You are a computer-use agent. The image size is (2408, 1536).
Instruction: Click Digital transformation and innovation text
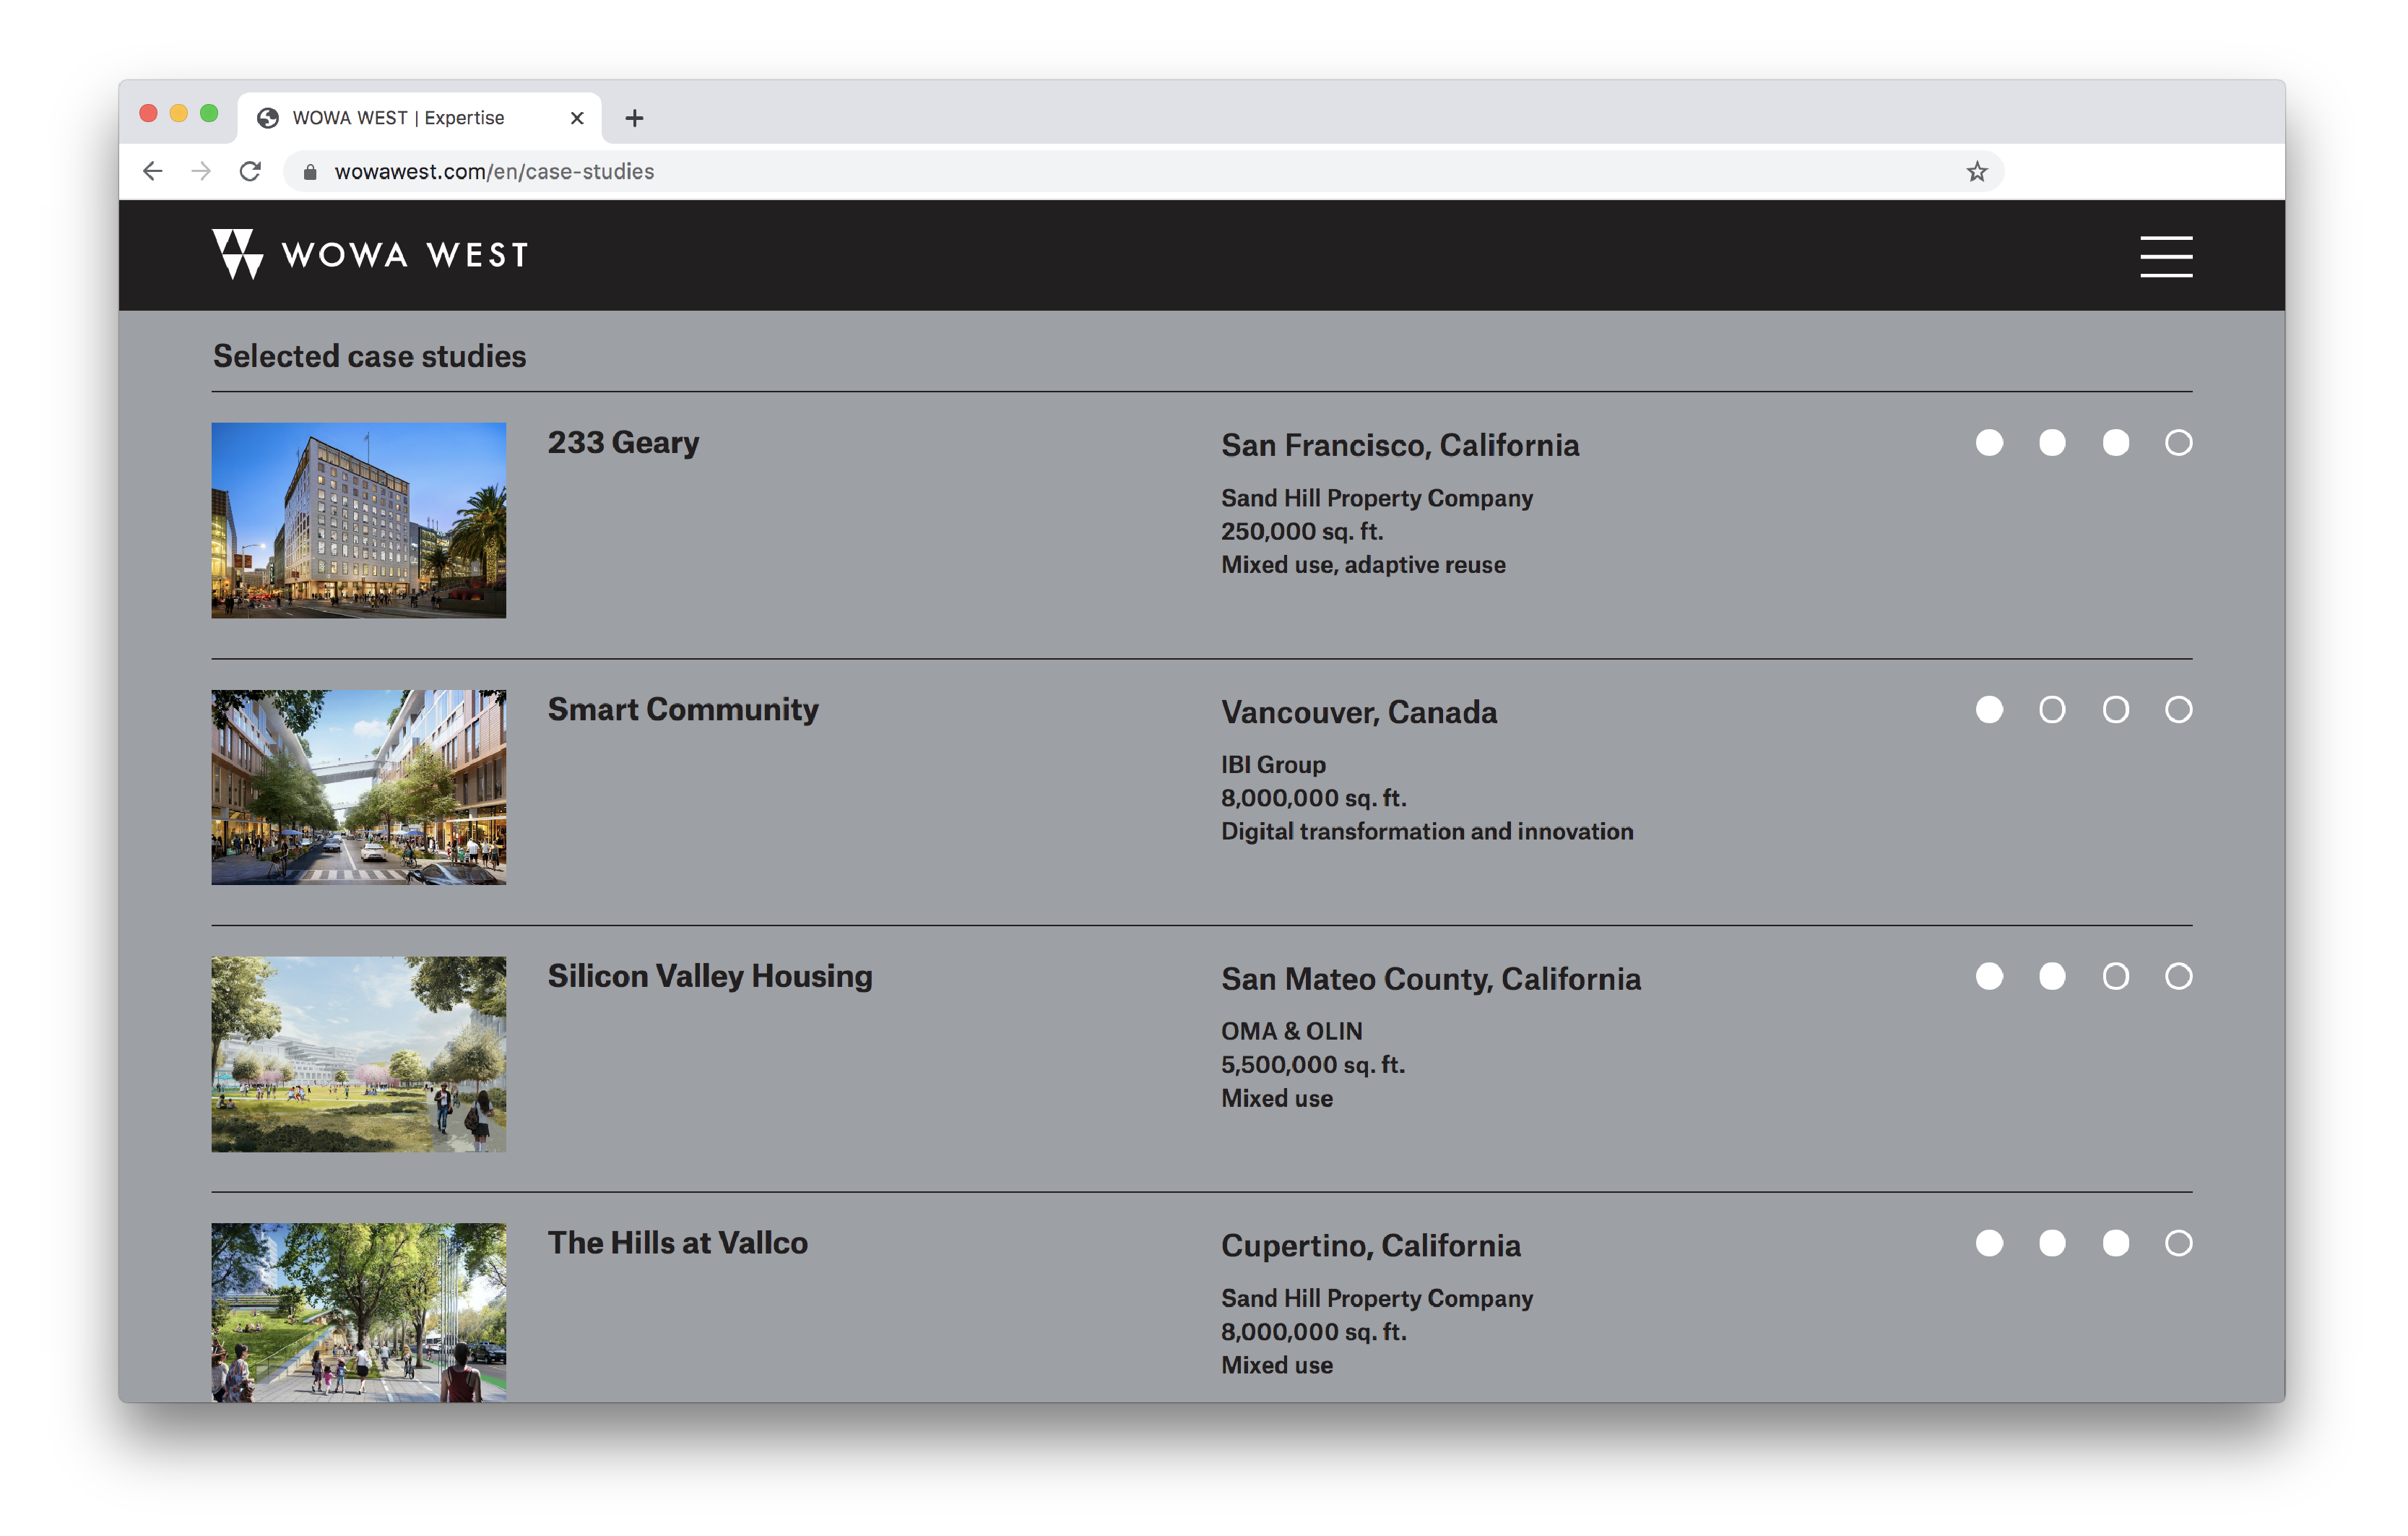click(x=1427, y=832)
